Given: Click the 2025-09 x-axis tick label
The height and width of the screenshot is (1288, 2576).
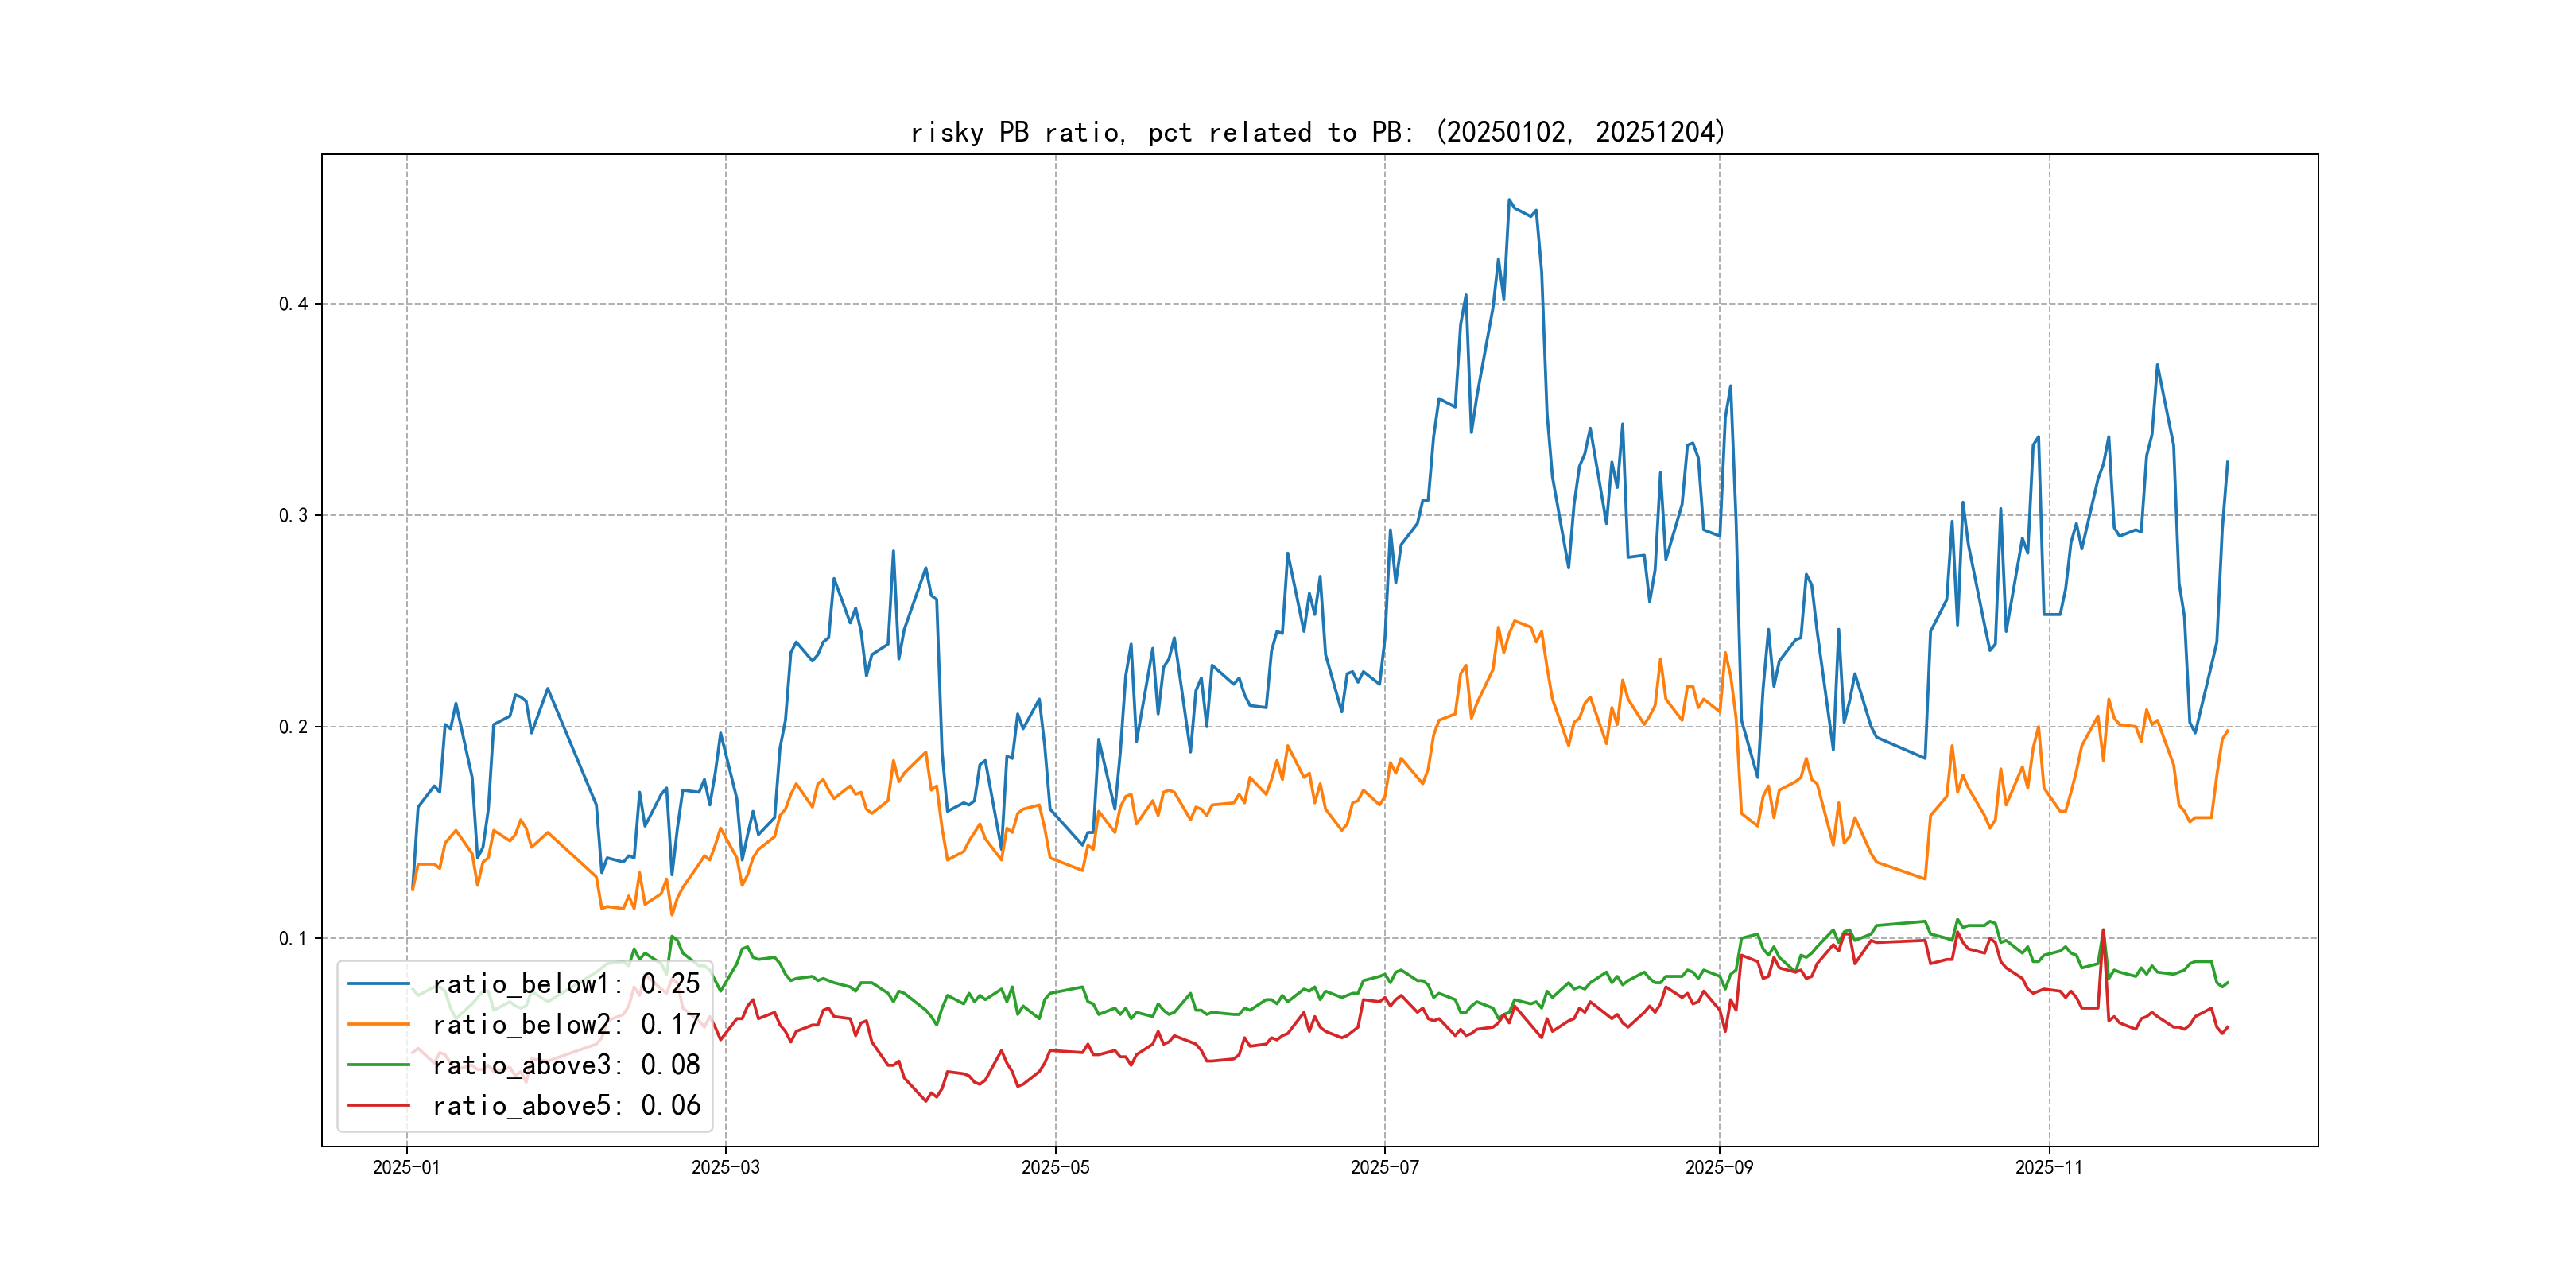Looking at the screenshot, I should pyautogui.click(x=1719, y=1167).
